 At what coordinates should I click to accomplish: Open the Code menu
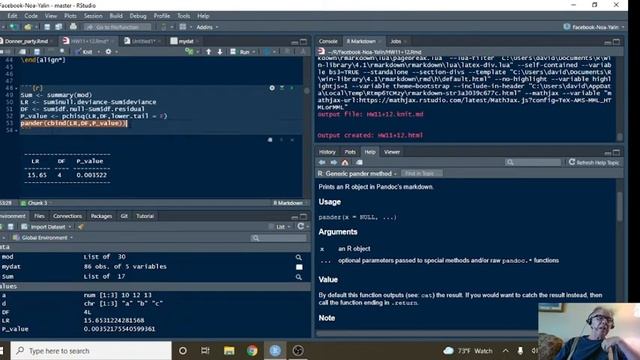(x=31, y=16)
